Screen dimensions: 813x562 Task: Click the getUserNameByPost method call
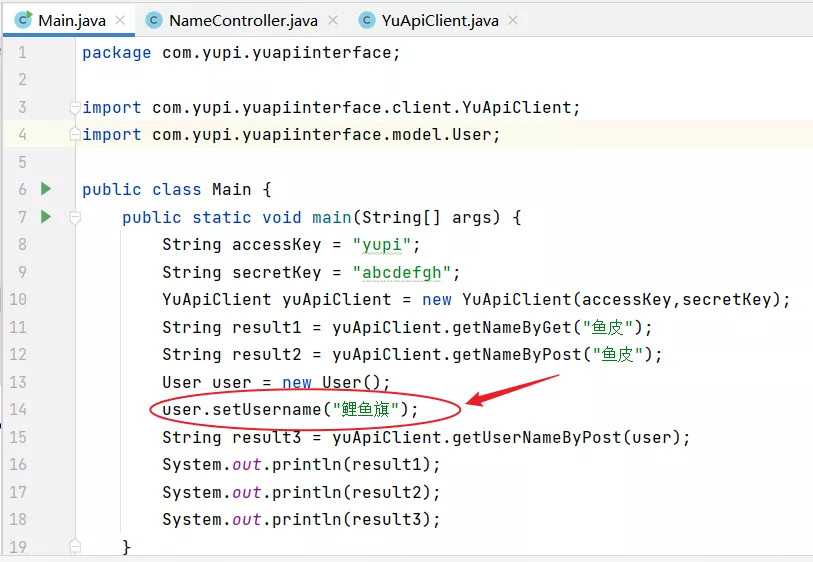coord(537,437)
